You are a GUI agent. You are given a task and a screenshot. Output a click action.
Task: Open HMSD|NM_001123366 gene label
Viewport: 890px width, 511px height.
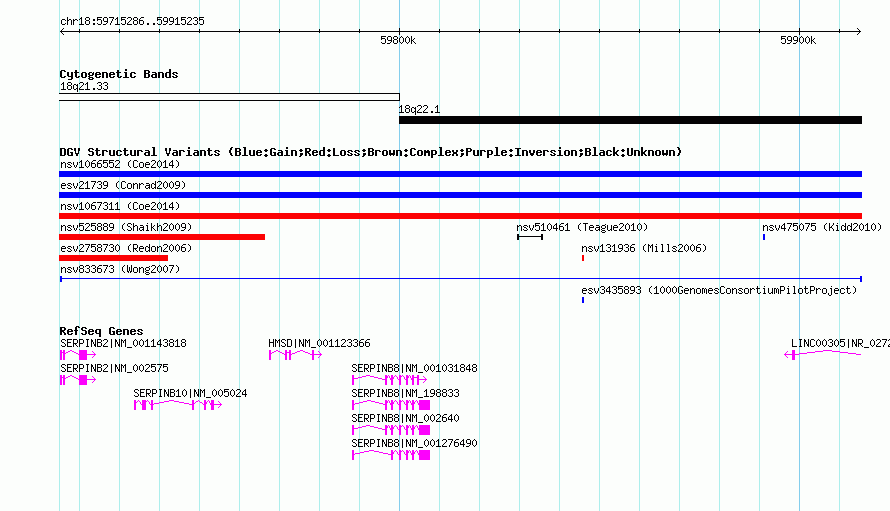coord(319,344)
